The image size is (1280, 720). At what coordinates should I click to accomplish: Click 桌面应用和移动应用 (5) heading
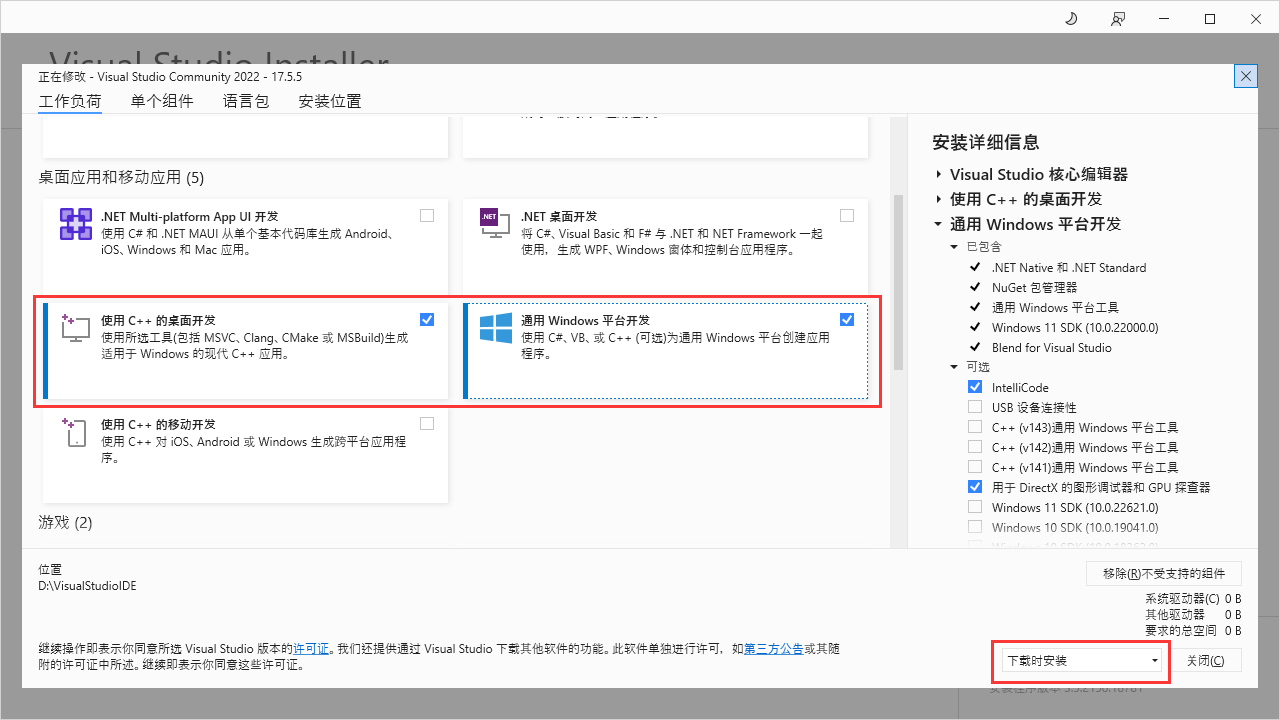pos(121,178)
